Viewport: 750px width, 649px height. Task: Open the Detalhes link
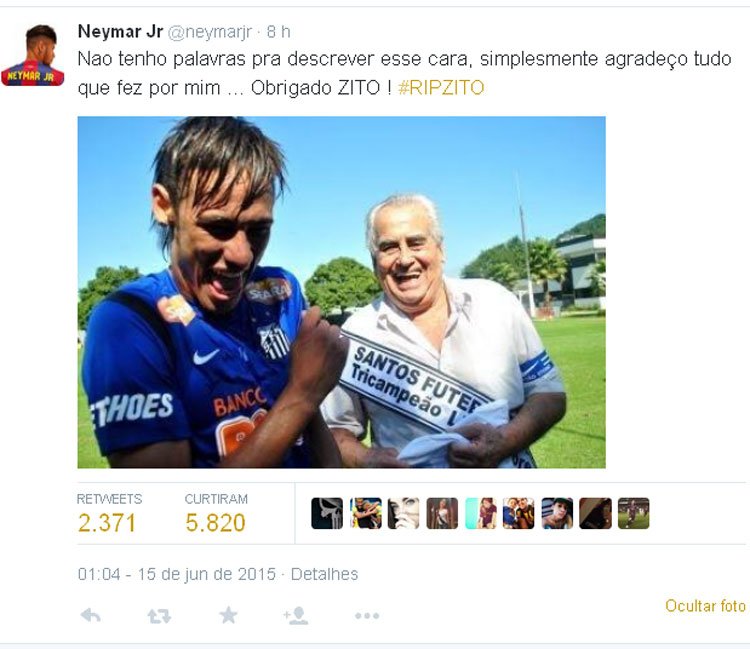[x=324, y=574]
